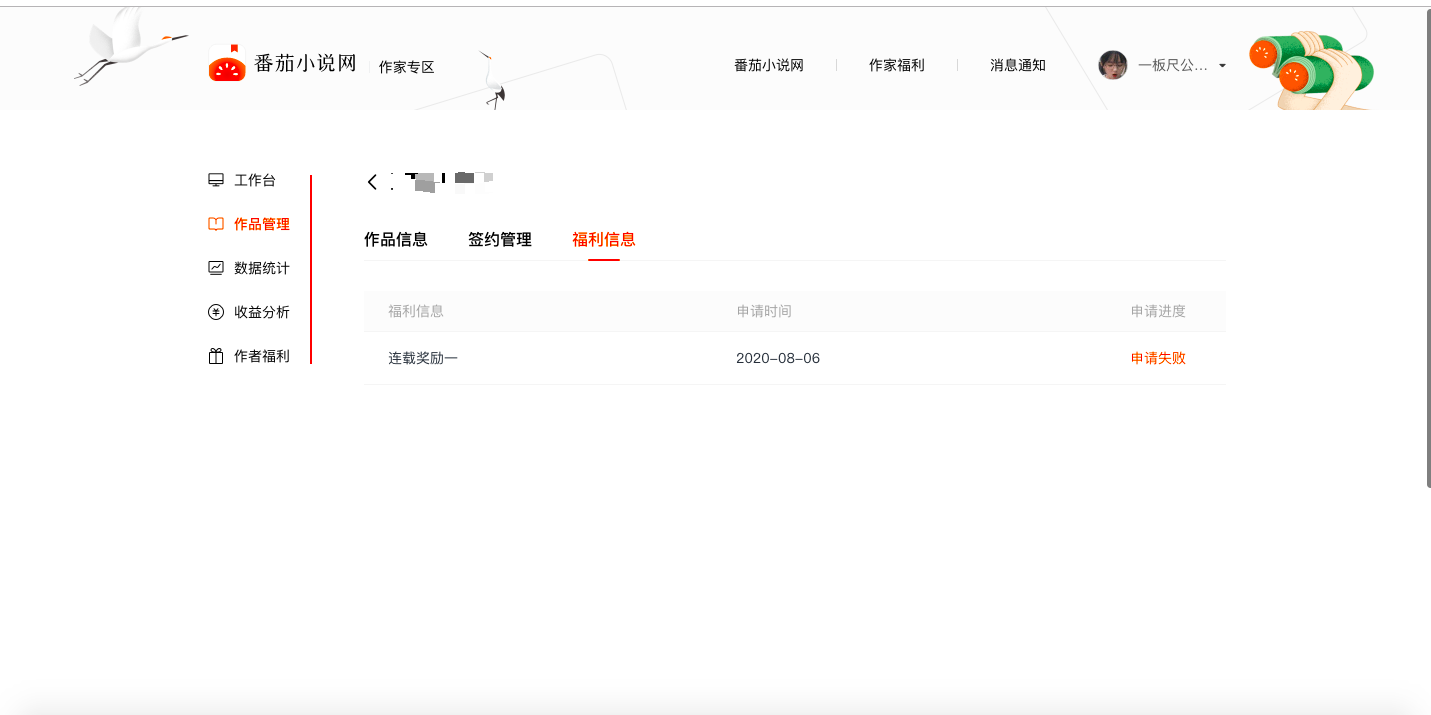Click the 番茄小说网 header link
This screenshot has width=1431, height=715.
[769, 65]
